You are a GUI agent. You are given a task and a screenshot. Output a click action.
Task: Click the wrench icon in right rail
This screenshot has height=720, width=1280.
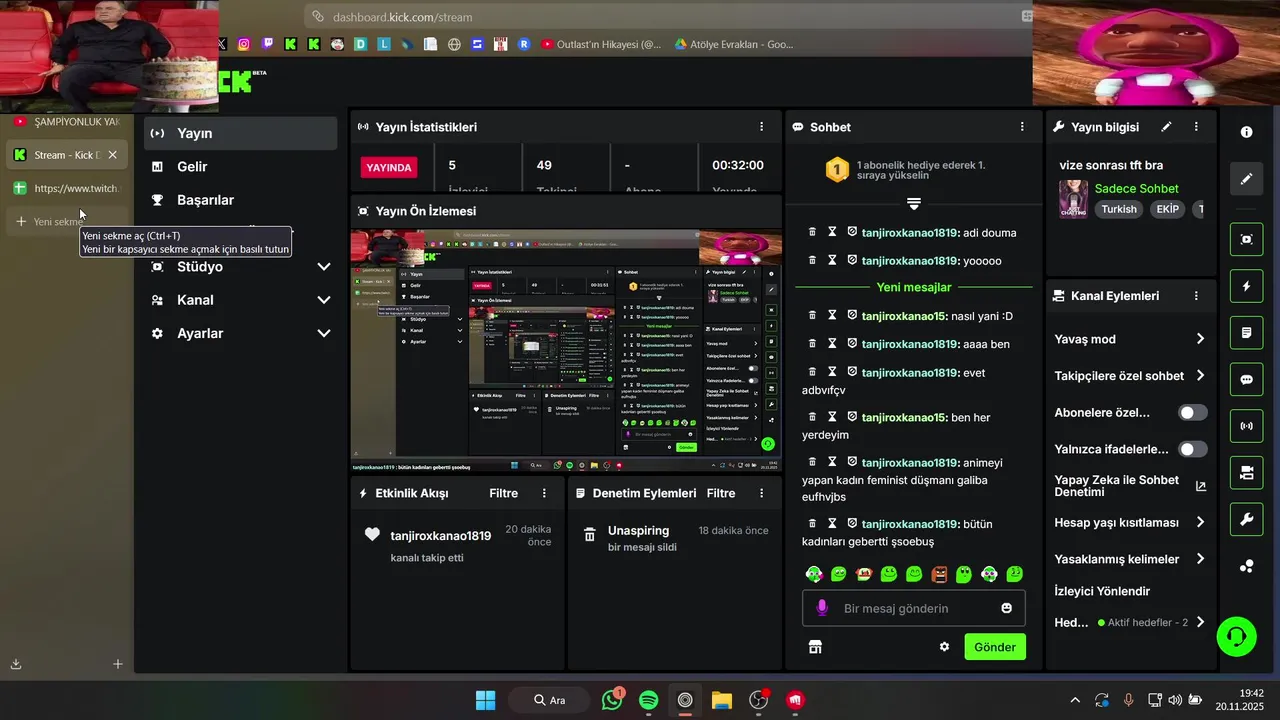coord(1246,519)
